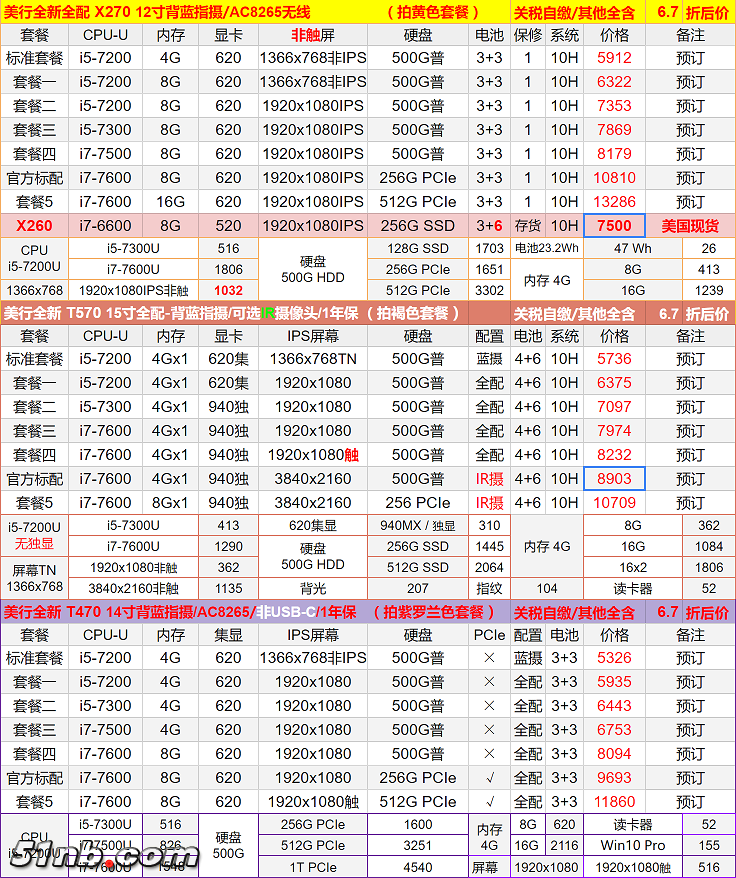The image size is (736, 878).
Task: Select the 16x2 memory upgrade cell
Action: click(633, 567)
